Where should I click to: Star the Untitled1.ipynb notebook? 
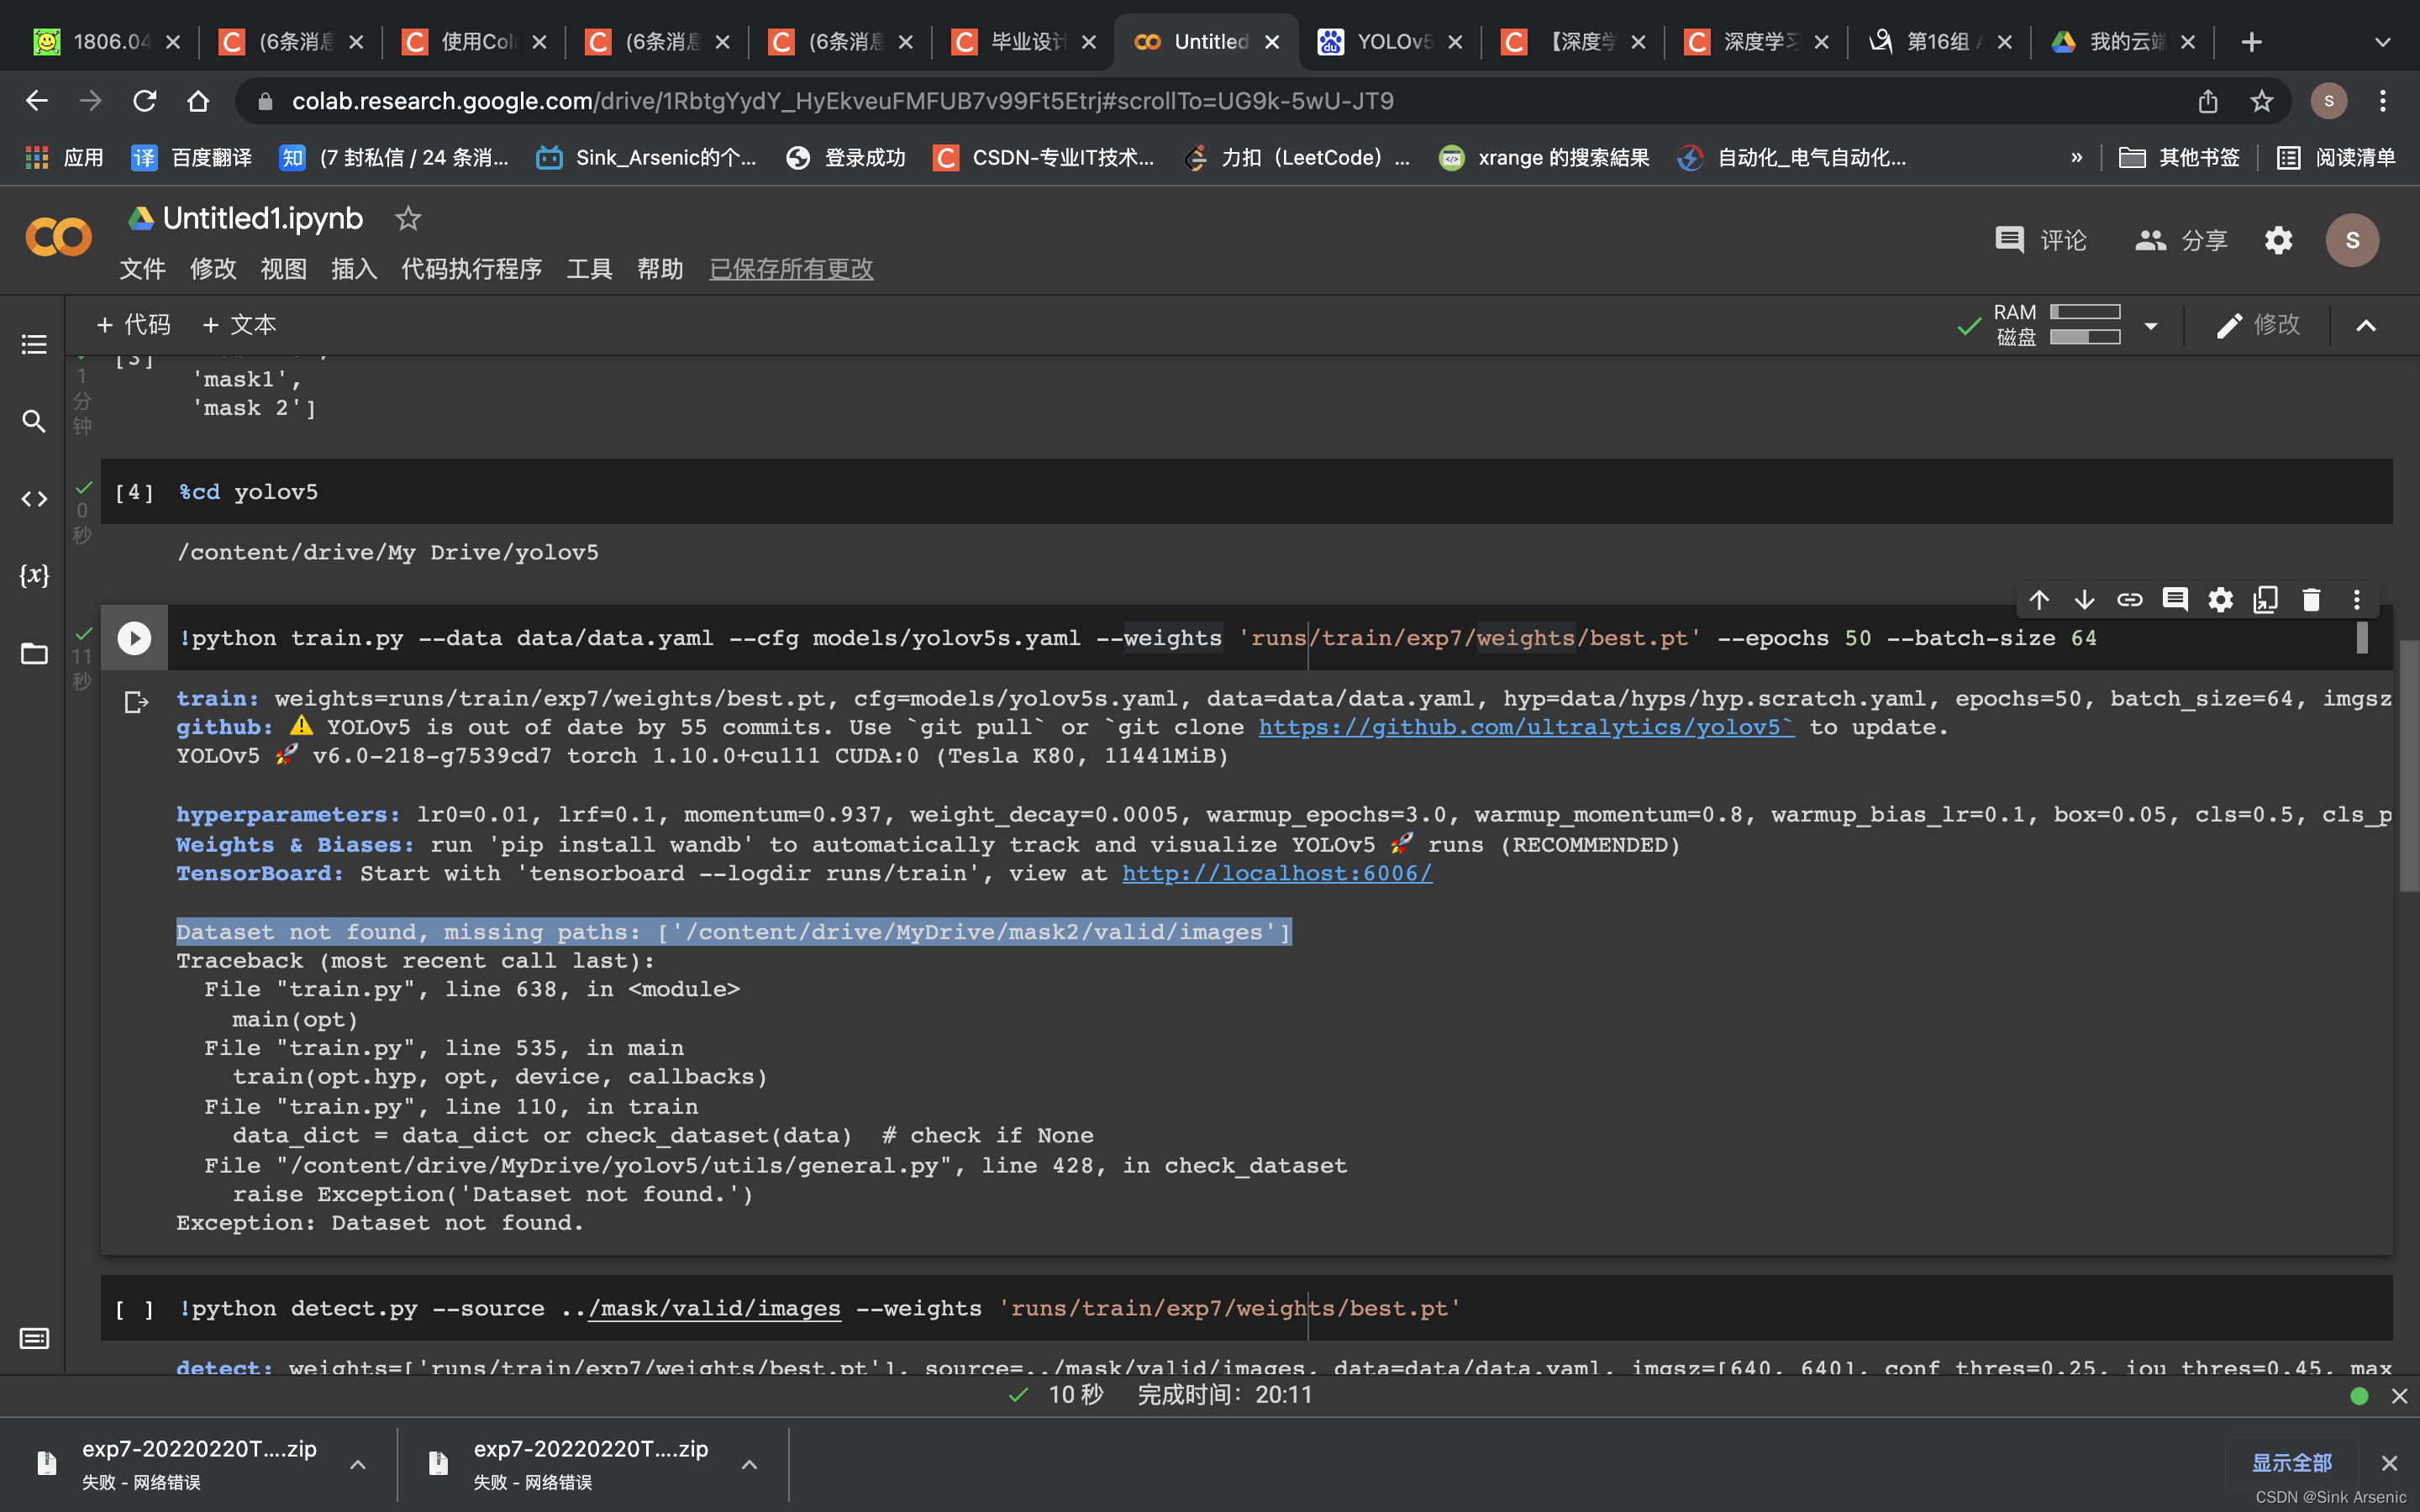pyautogui.click(x=408, y=219)
